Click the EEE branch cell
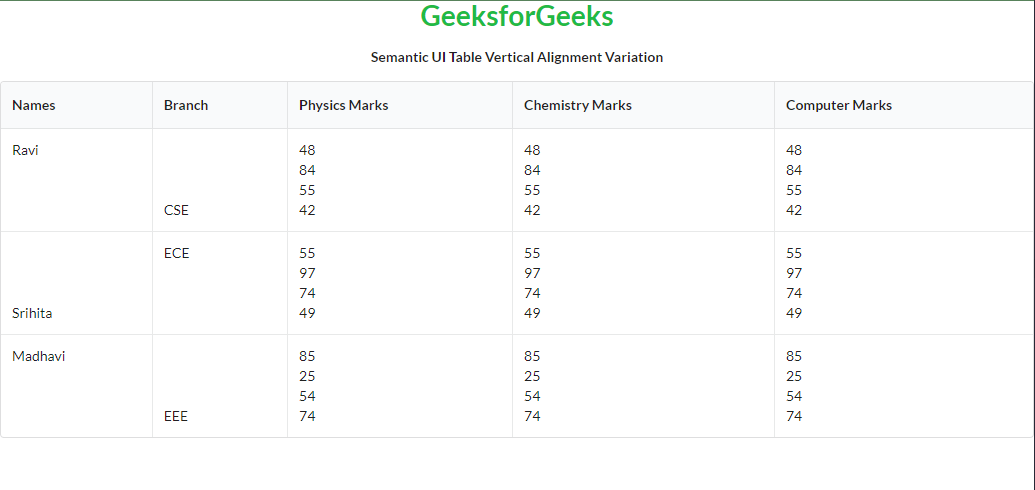 [176, 416]
